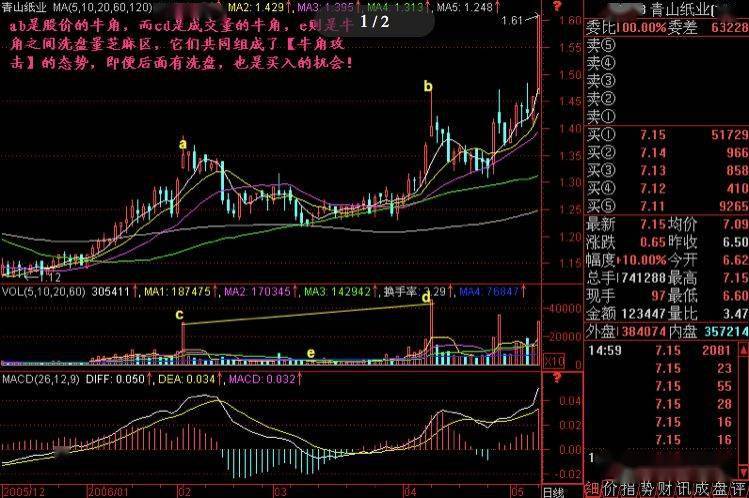749x498 pixels.
Task: Click the 买③ price 7.13
Action: (x=653, y=170)
